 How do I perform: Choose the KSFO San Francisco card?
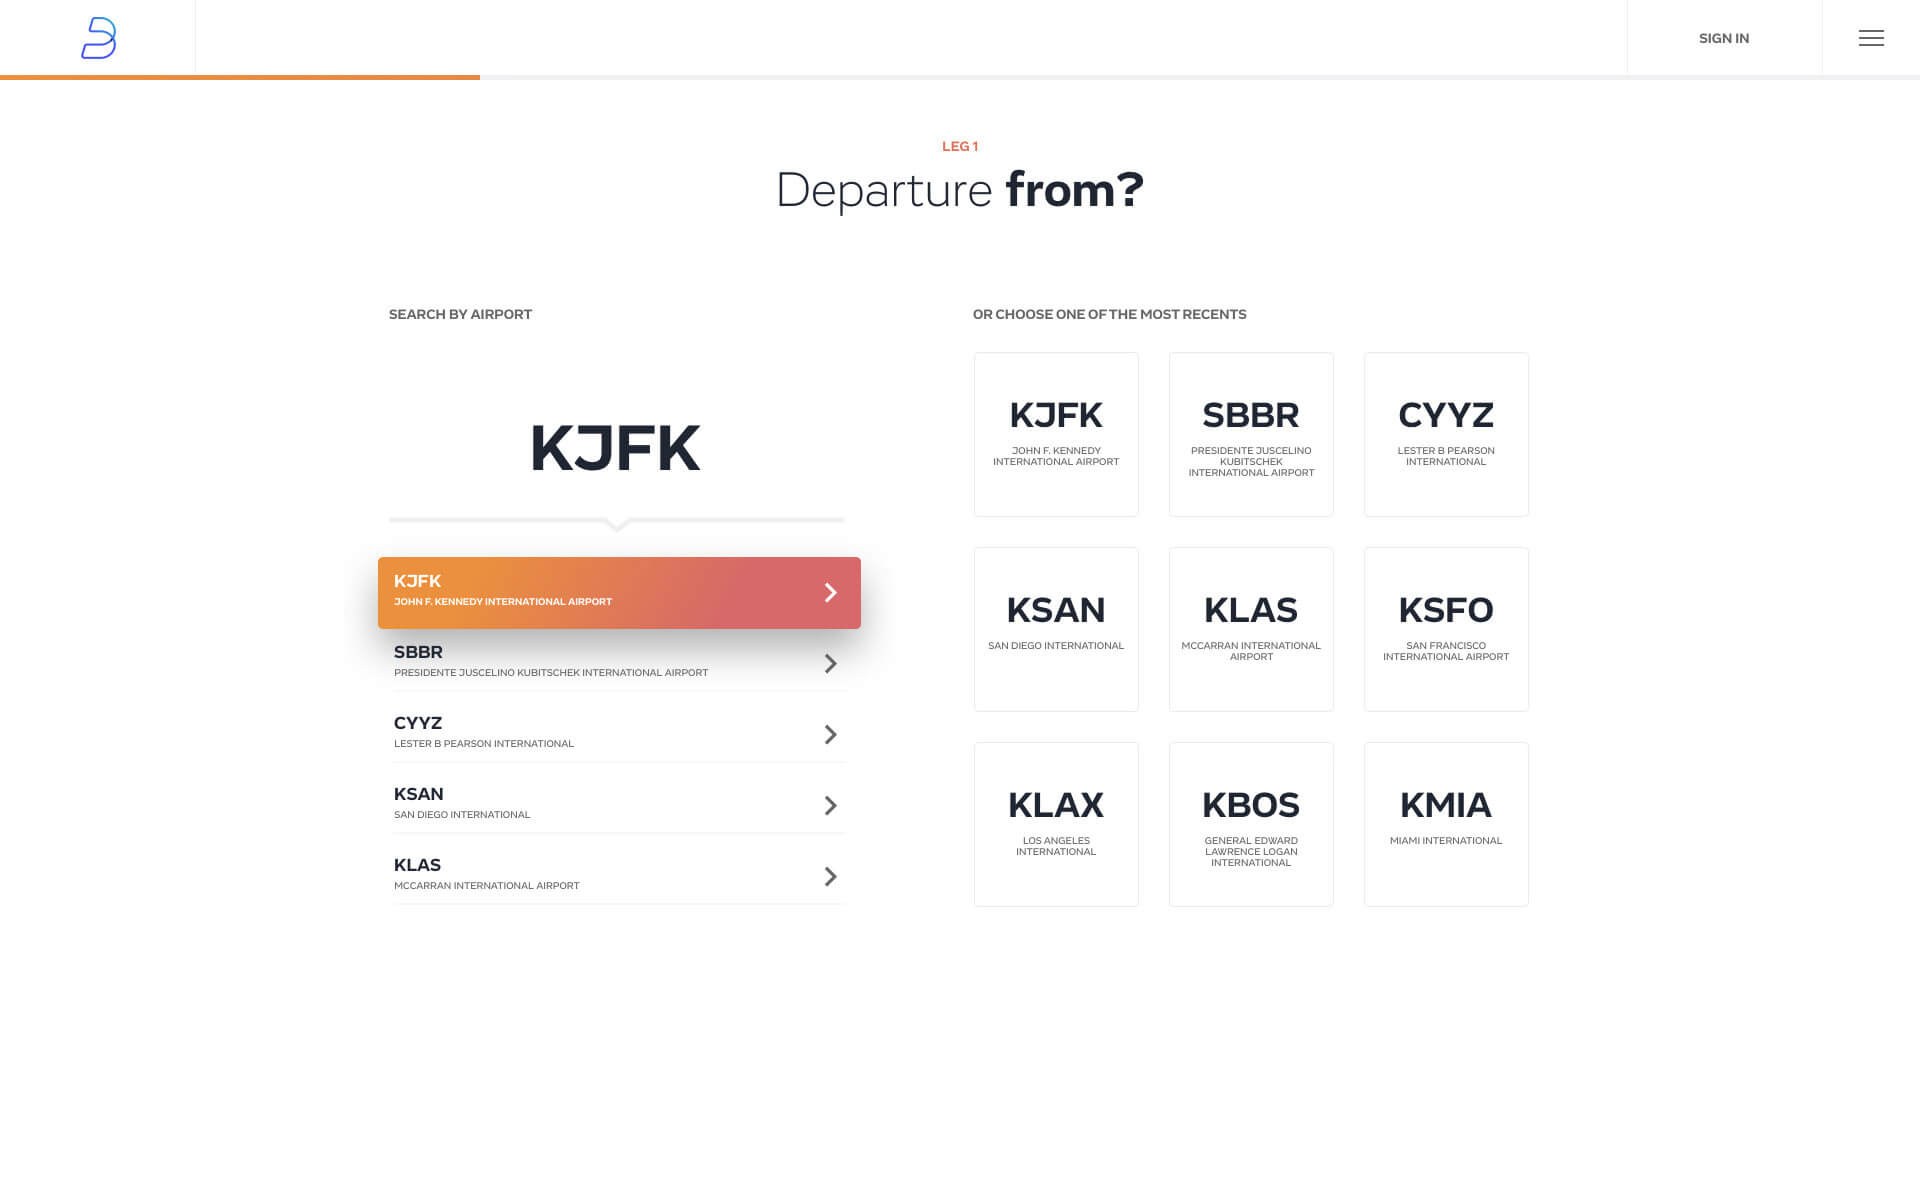click(x=1446, y=629)
